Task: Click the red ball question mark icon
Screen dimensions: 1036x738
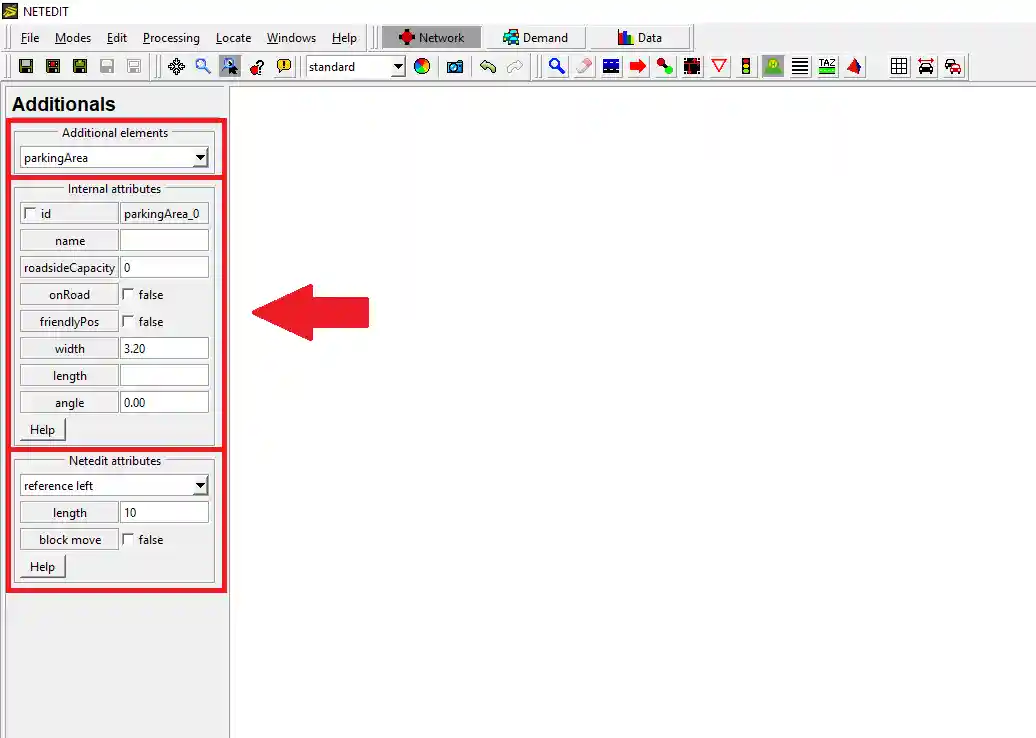Action: point(257,67)
